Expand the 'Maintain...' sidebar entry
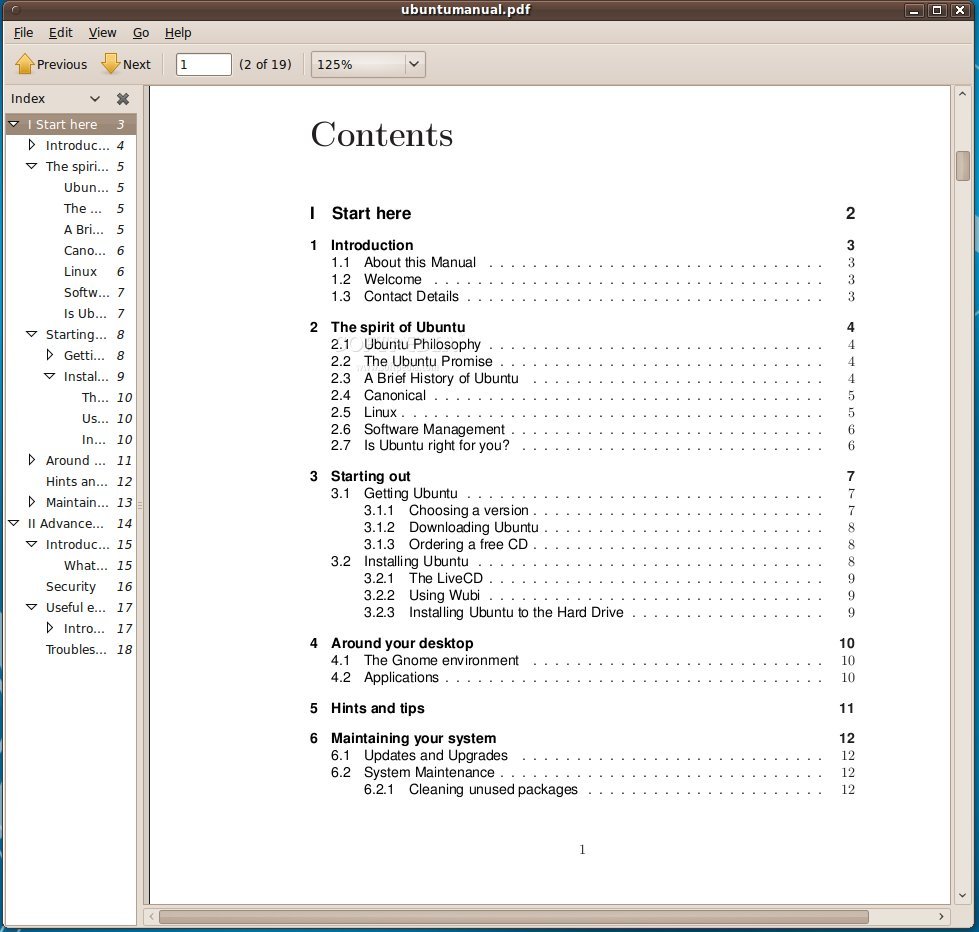979x932 pixels. (x=31, y=502)
